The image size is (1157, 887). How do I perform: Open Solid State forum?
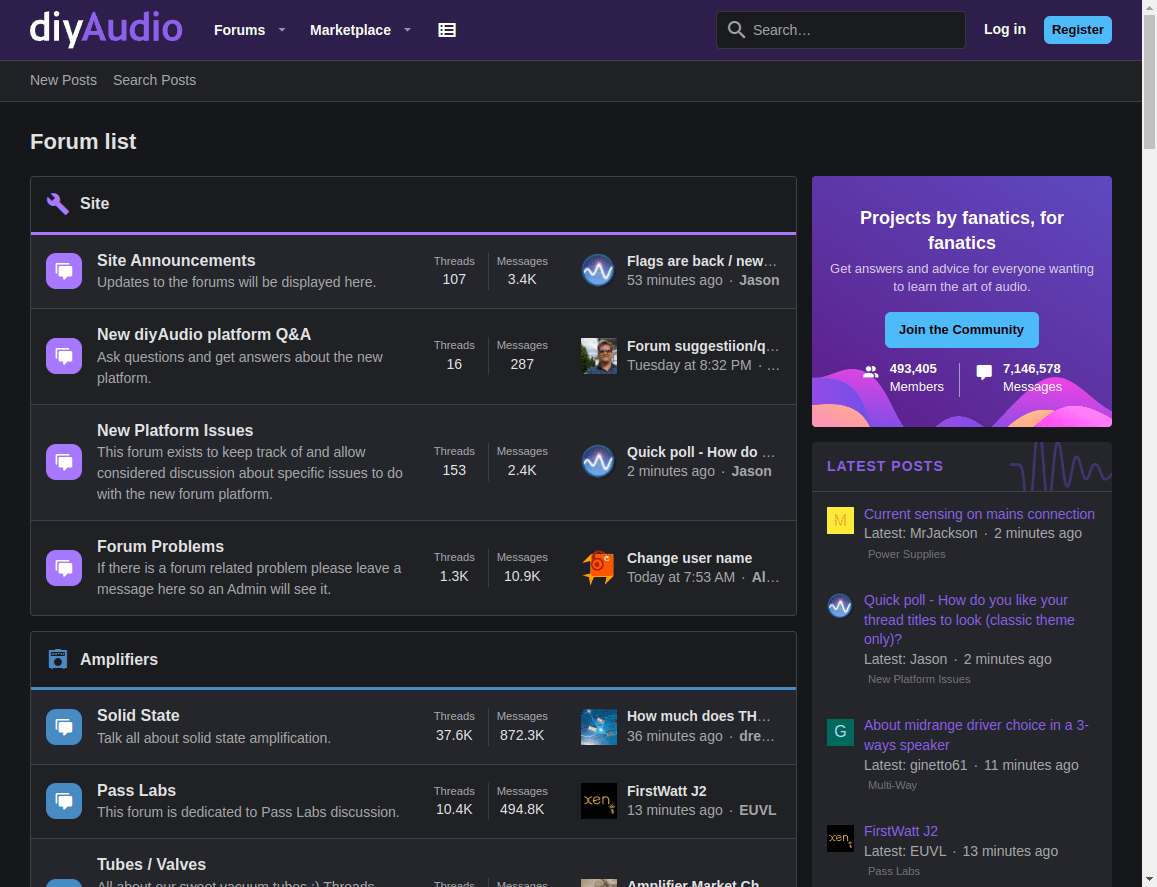138,715
